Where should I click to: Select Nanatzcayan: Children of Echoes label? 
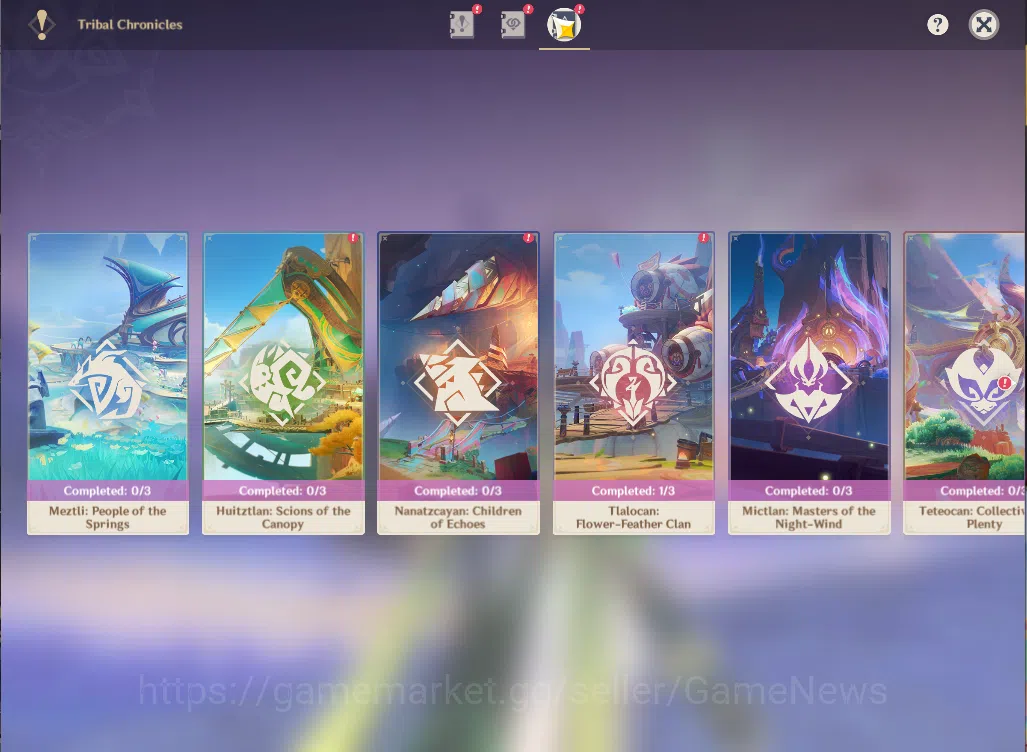(x=458, y=517)
